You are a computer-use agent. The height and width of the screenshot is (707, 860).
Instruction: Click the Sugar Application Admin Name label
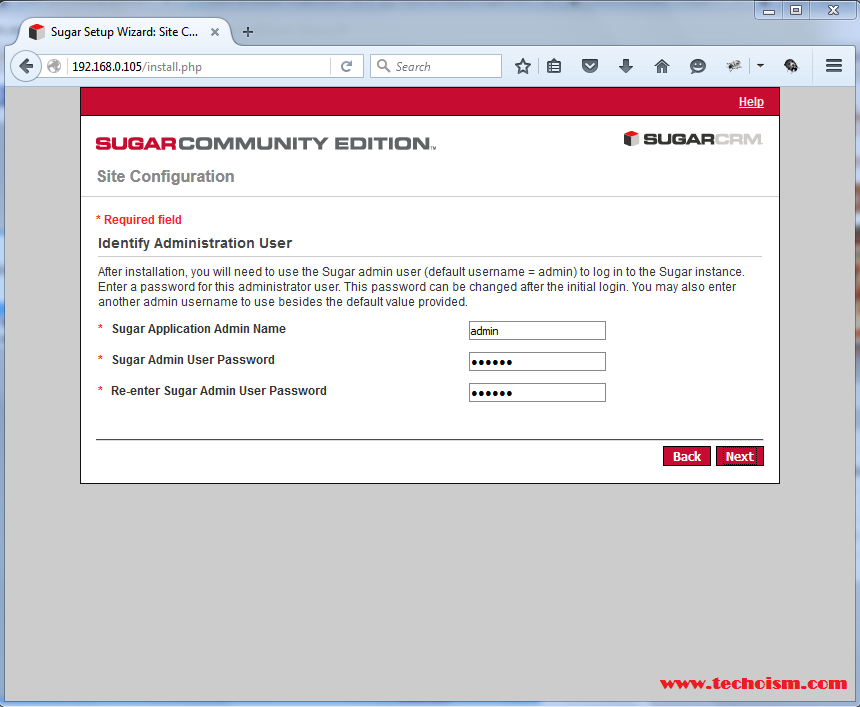(x=199, y=329)
